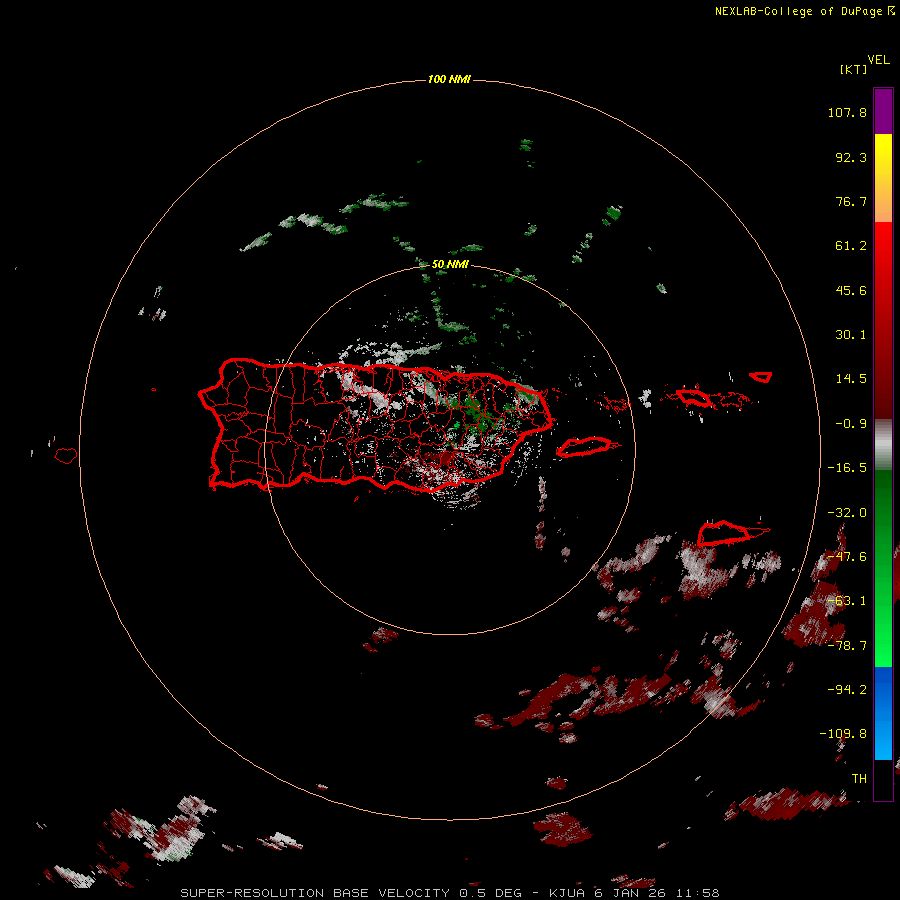Click the 61.2 legend value
Screen dimensions: 900x900
coord(851,246)
